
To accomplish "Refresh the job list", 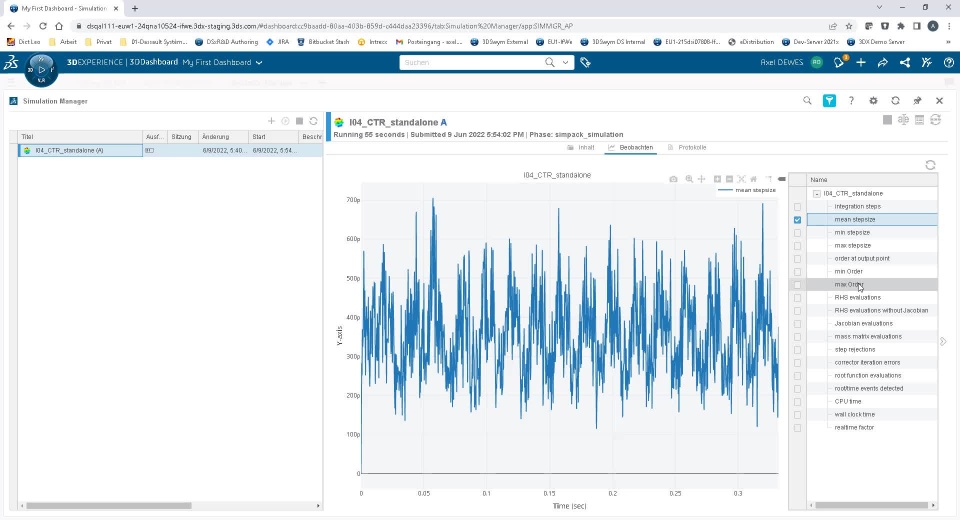I will [x=313, y=121].
